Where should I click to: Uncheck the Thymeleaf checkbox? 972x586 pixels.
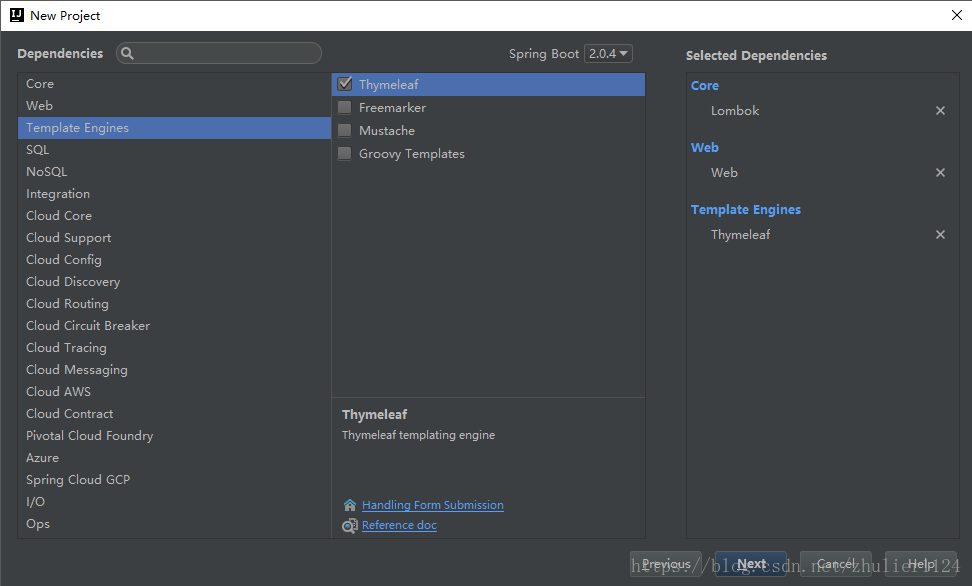point(345,84)
